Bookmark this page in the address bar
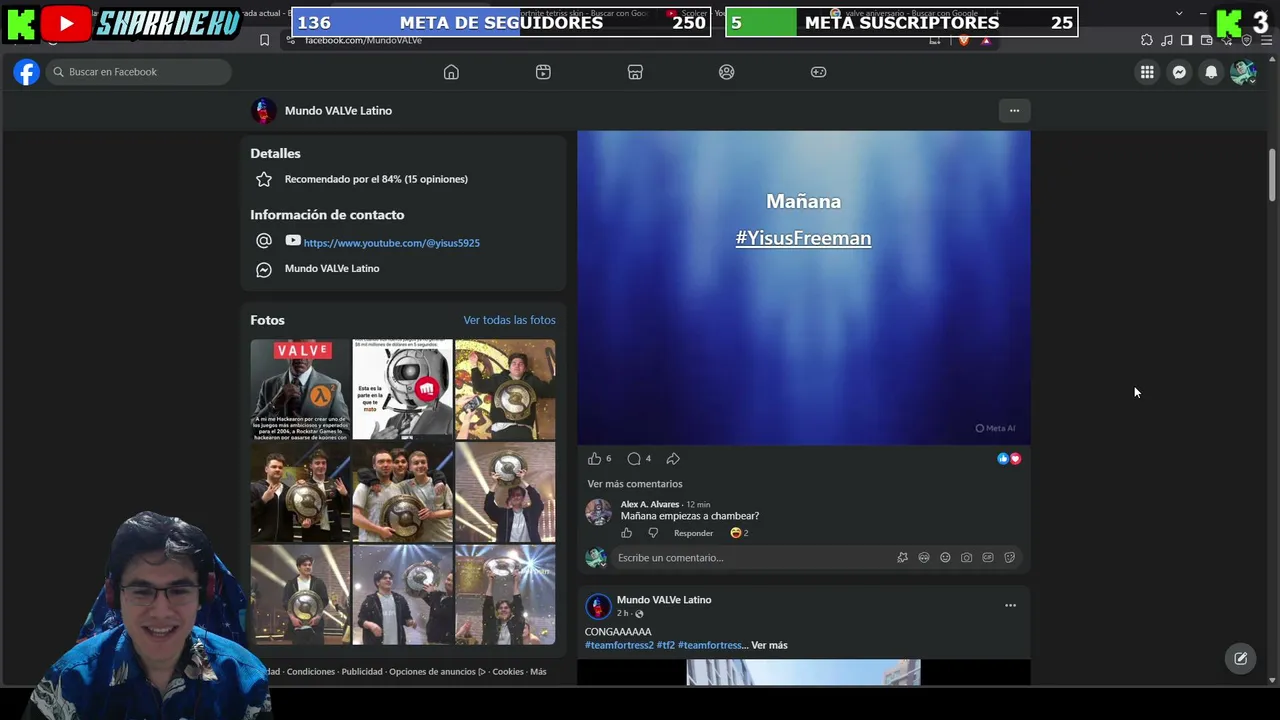 (x=264, y=40)
